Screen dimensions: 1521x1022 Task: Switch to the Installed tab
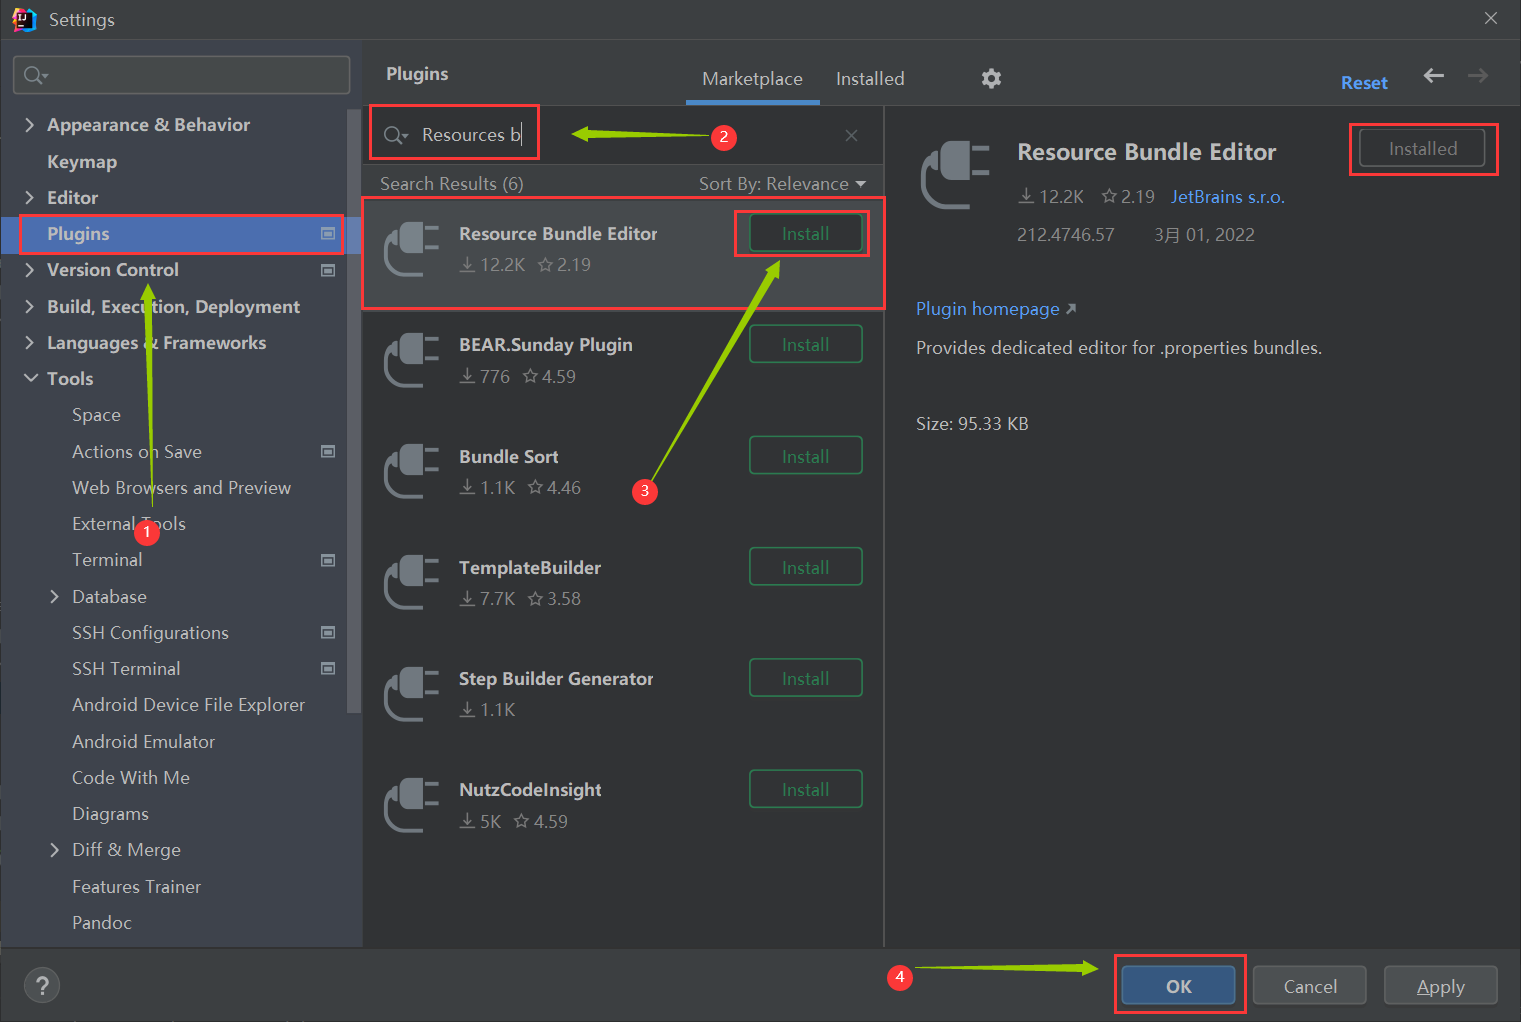point(870,79)
